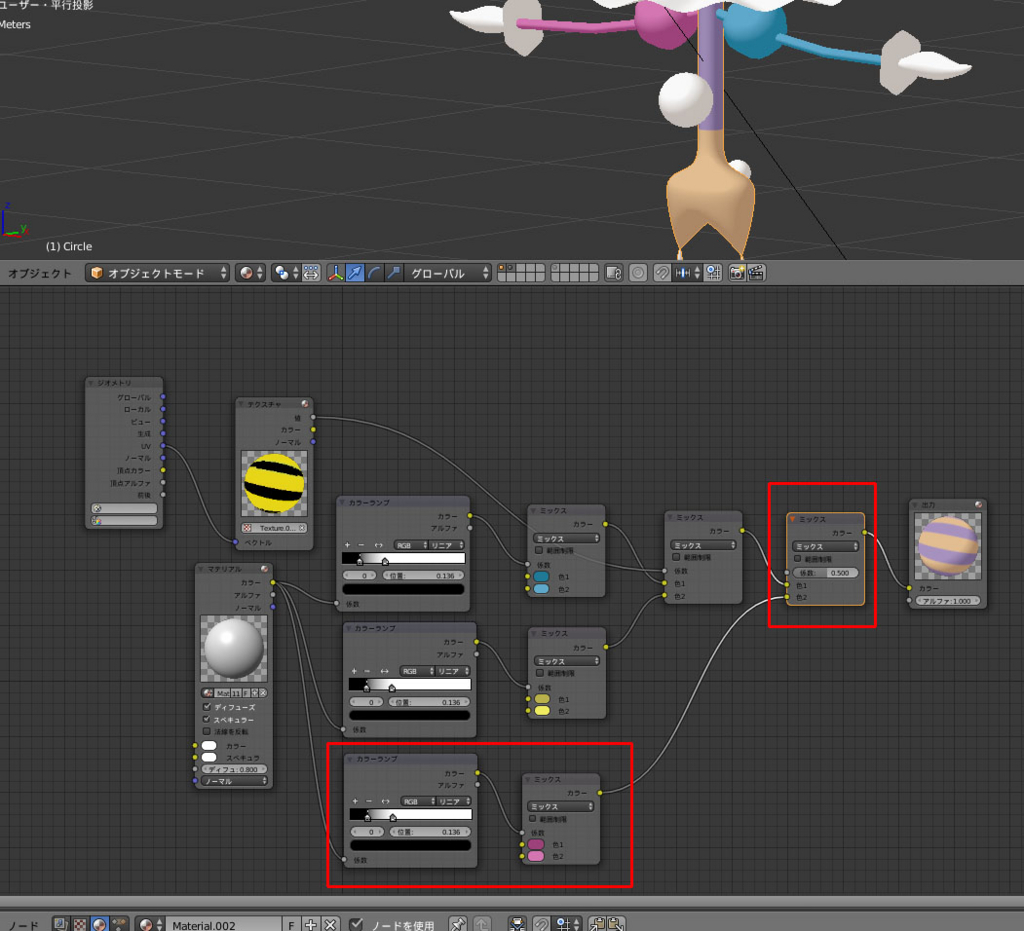
Task: Toggle snap magnet in viewport header
Action: click(662, 273)
